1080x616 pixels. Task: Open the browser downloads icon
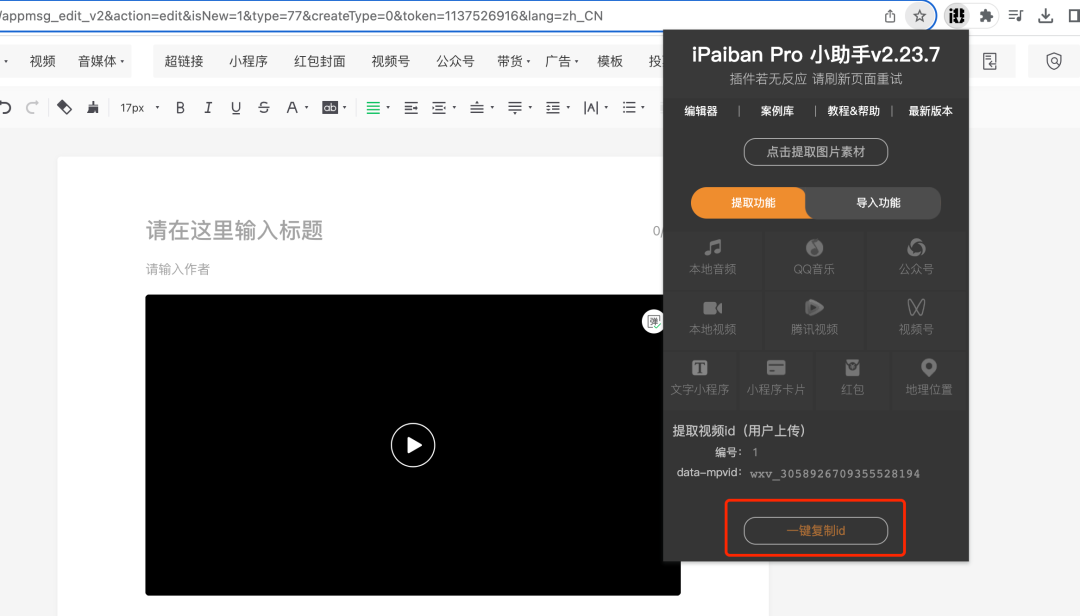point(1046,16)
